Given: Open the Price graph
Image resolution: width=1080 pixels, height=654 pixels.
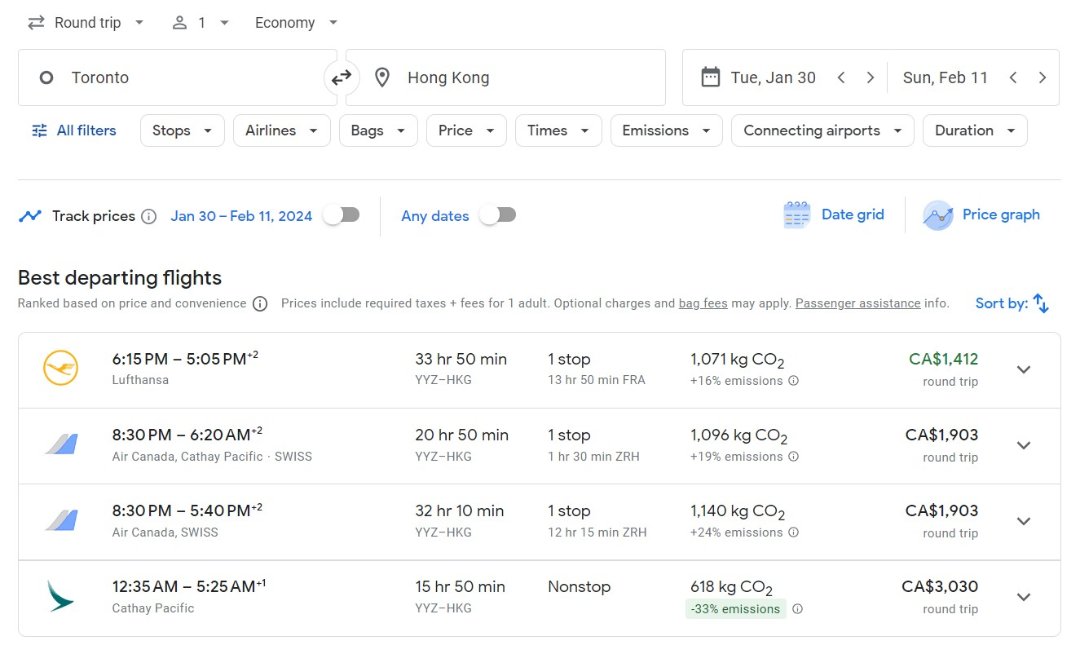Looking at the screenshot, I should click(981, 215).
